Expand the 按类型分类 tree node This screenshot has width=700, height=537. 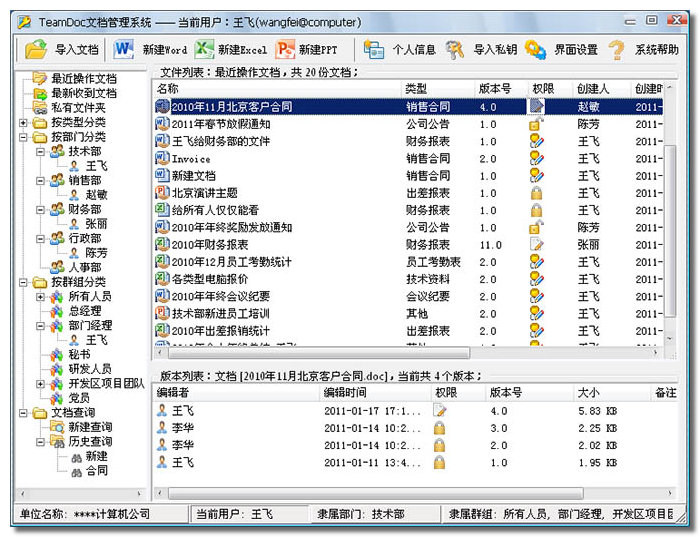point(24,123)
